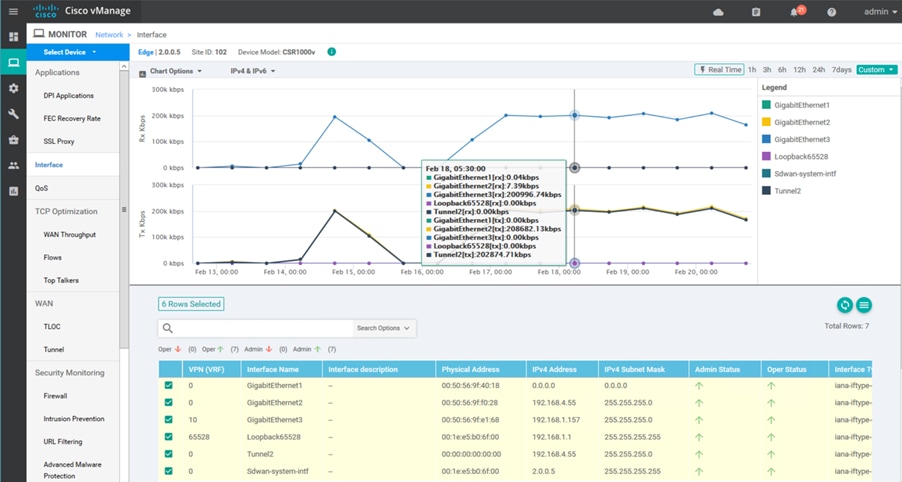Open WAN Throughput menu item
This screenshot has width=902, height=482.
click(70, 235)
